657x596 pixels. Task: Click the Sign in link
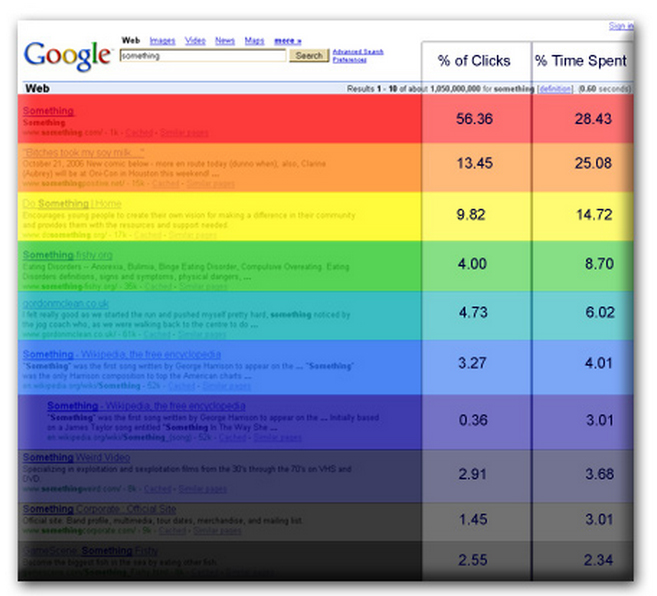pyautogui.click(x=621, y=26)
